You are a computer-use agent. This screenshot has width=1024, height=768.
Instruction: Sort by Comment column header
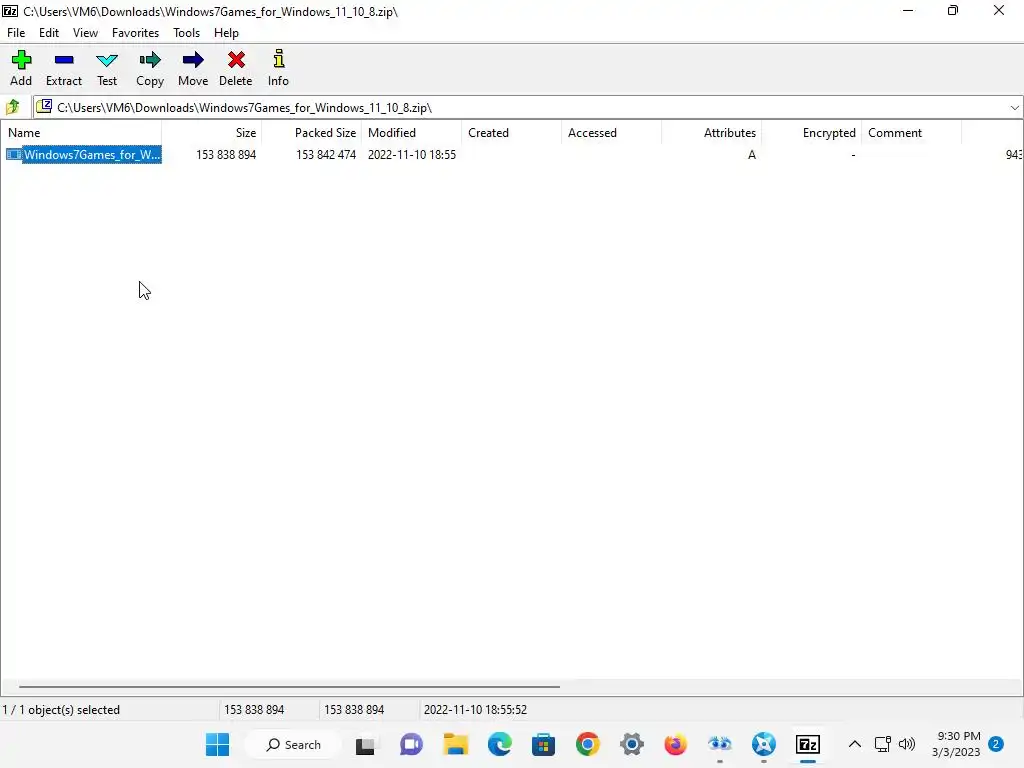pos(911,133)
